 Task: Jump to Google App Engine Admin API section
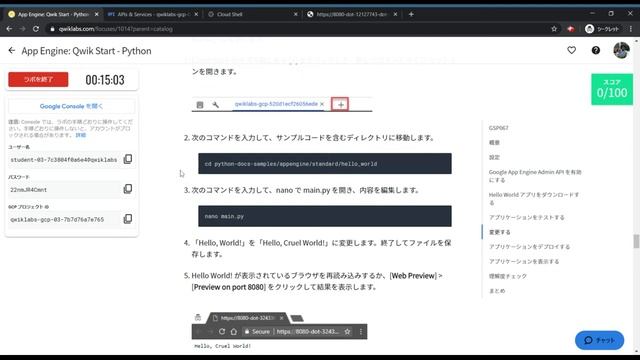click(535, 176)
